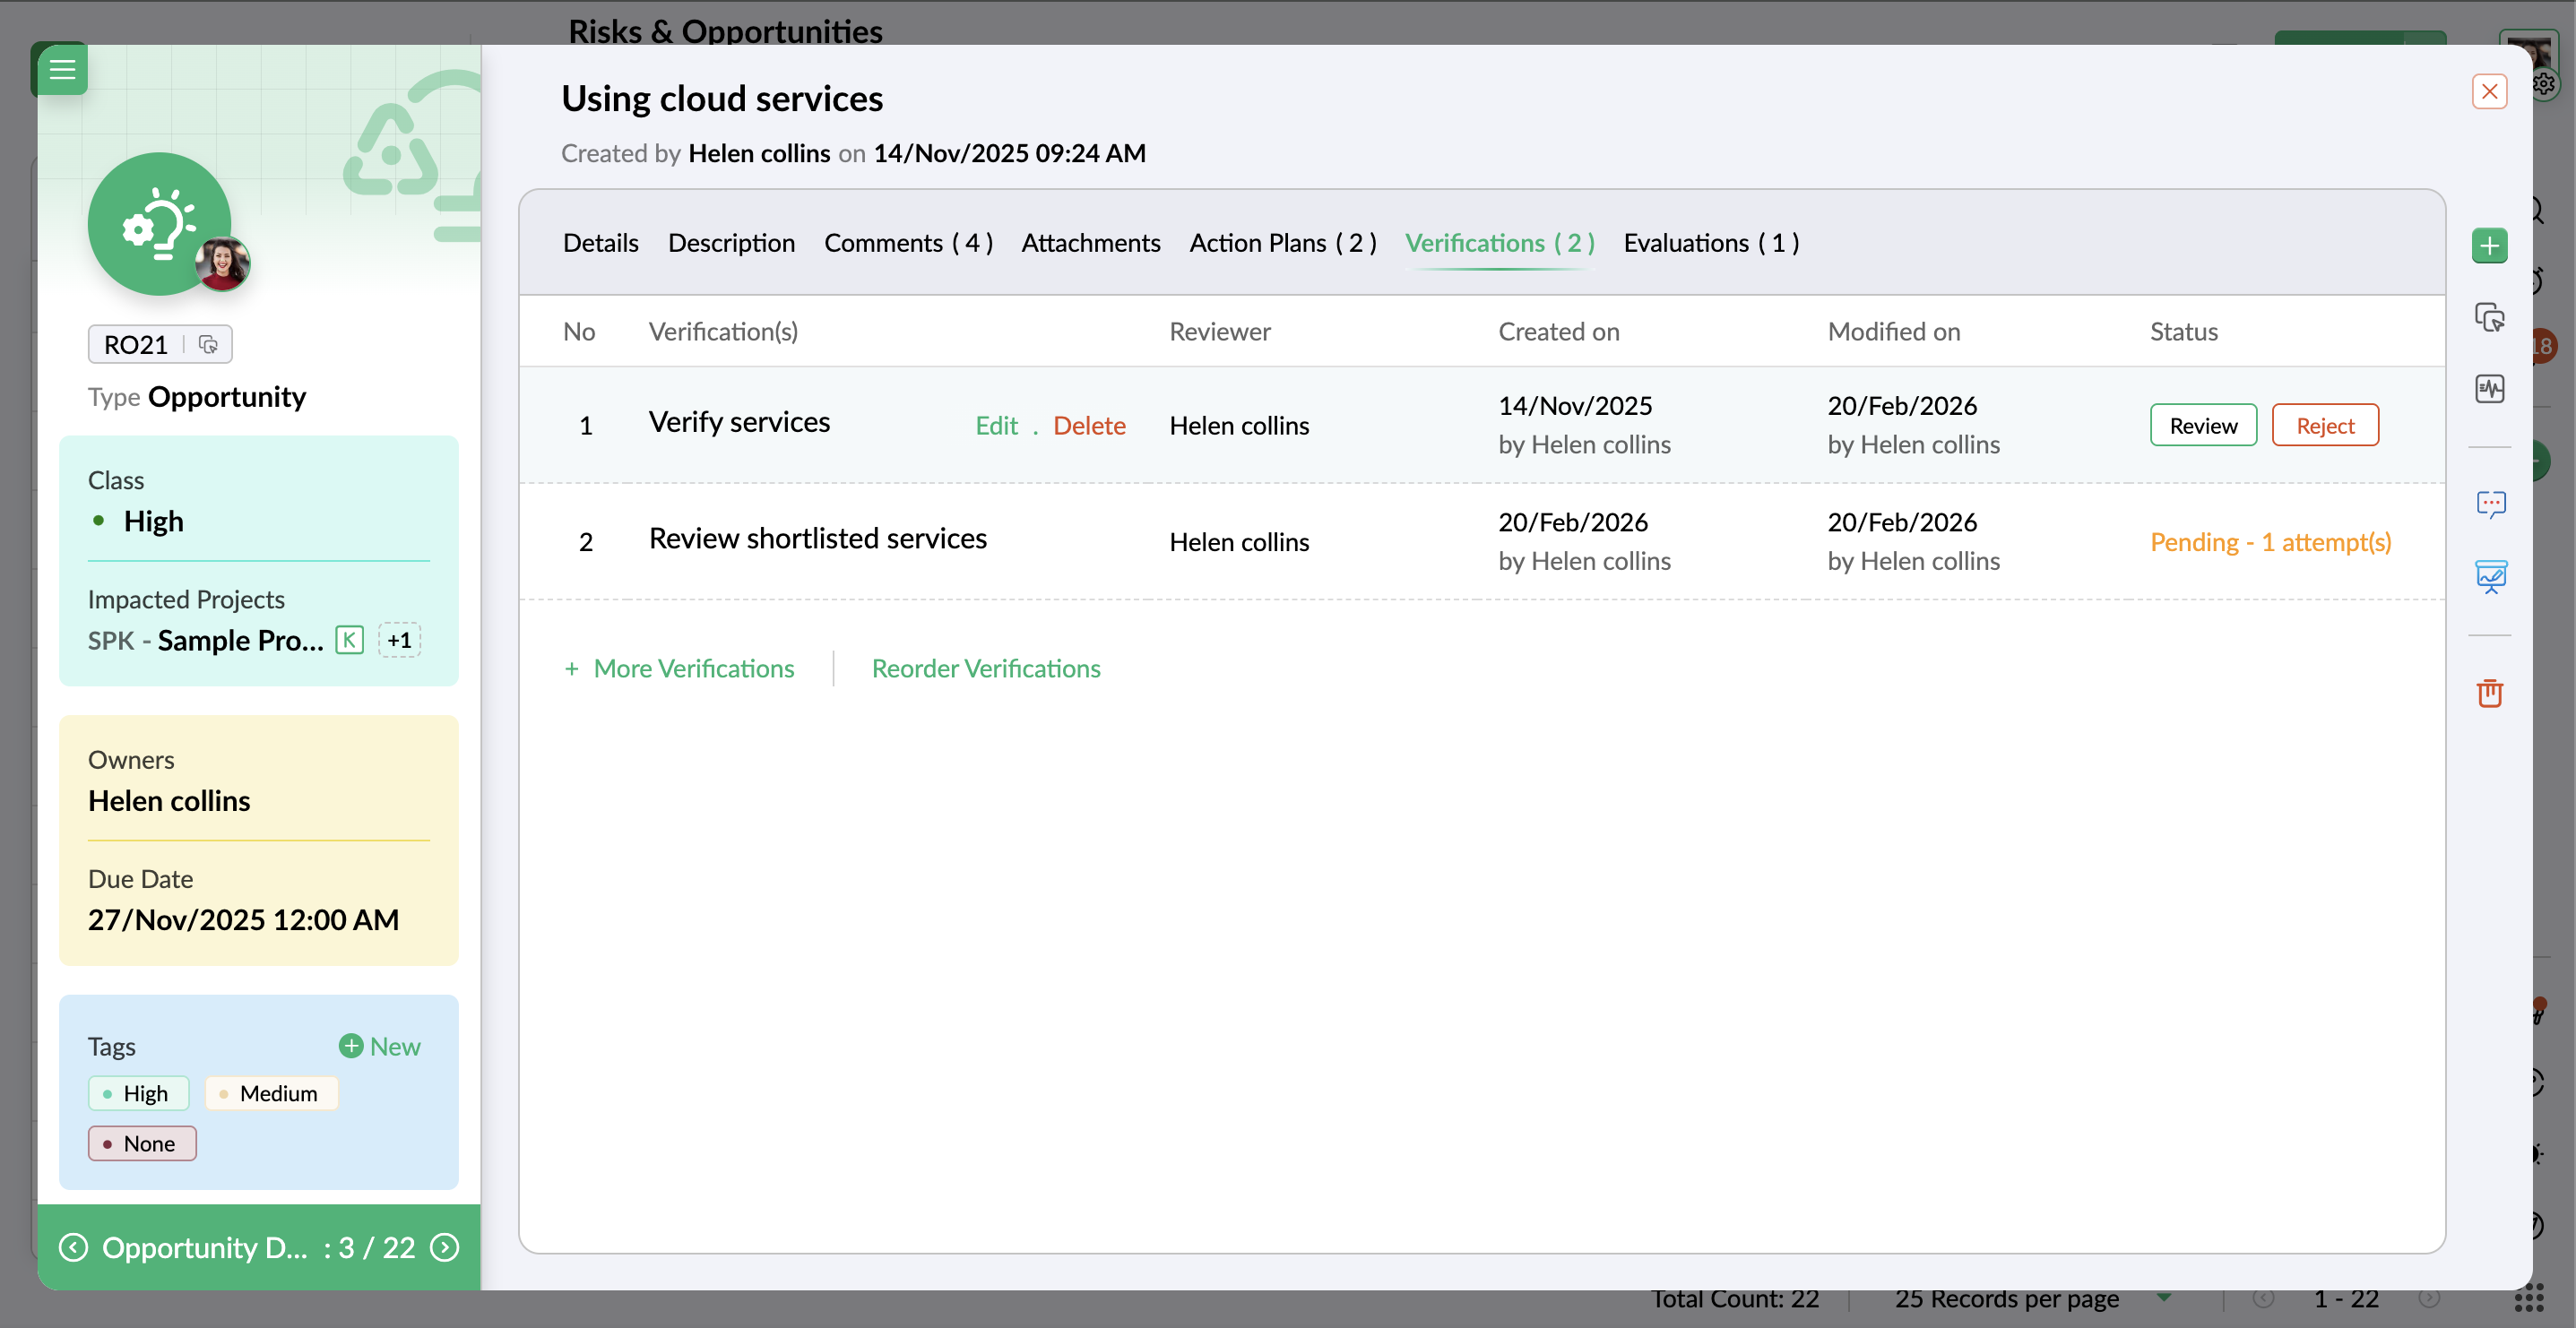This screenshot has height=1328, width=2576.
Task: Click the Reorder Verifications link
Action: [985, 668]
